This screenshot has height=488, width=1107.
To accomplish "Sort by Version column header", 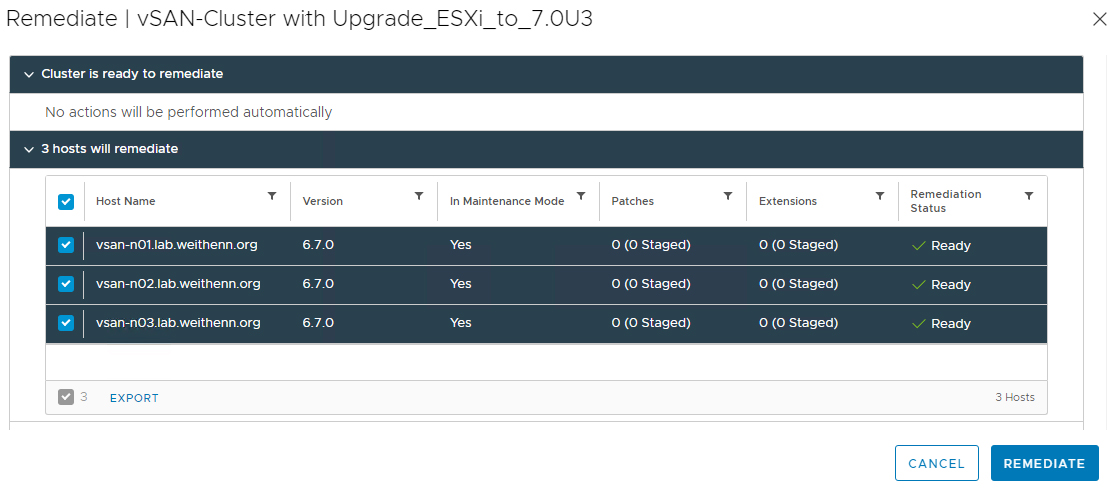I will click(x=323, y=201).
